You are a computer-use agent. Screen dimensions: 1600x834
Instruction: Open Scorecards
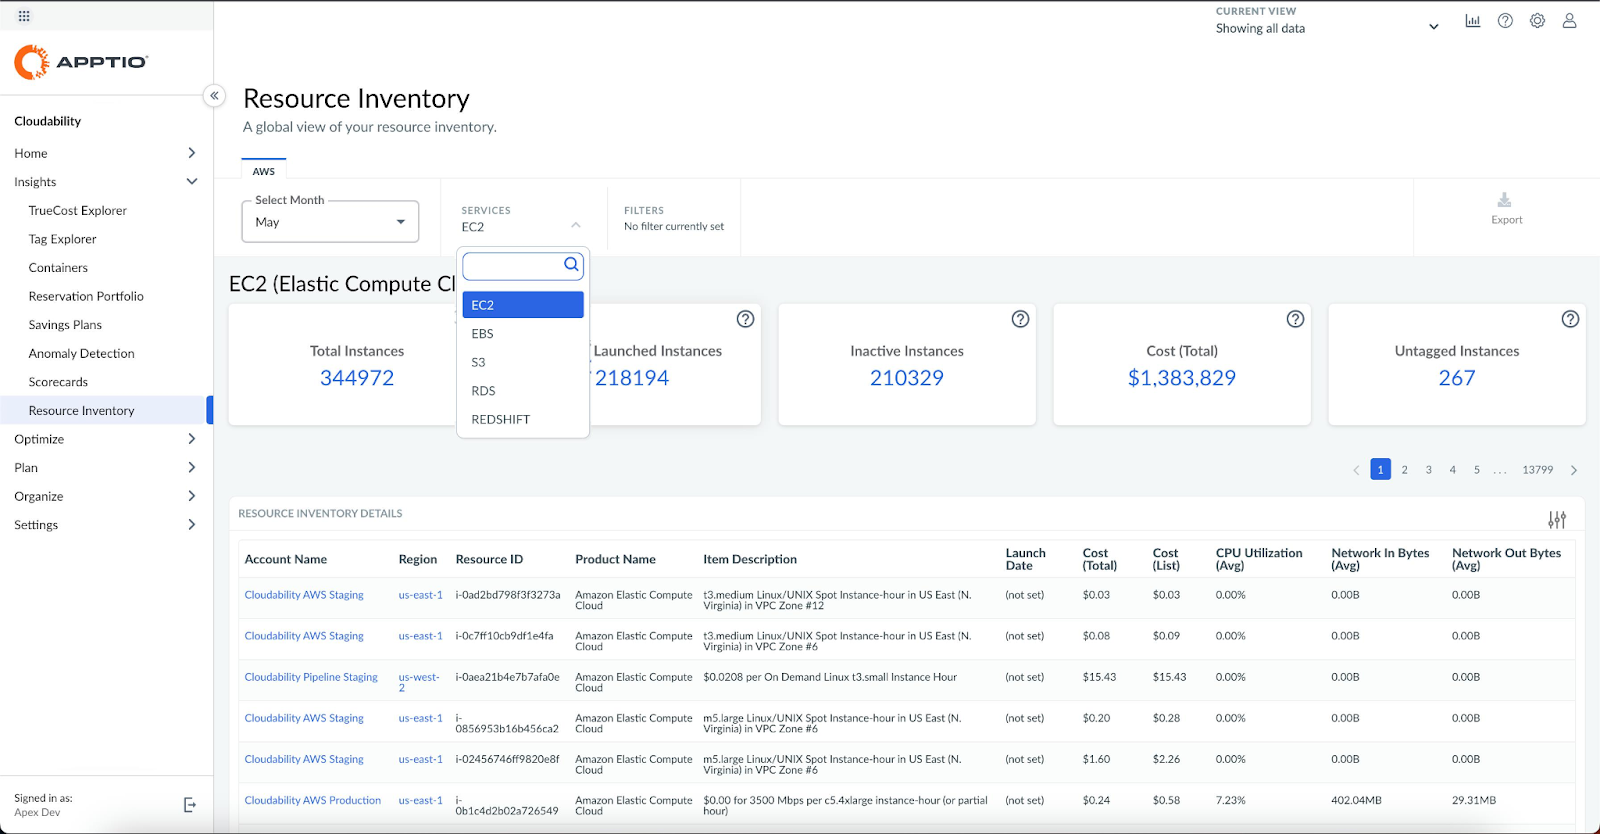[58, 382]
